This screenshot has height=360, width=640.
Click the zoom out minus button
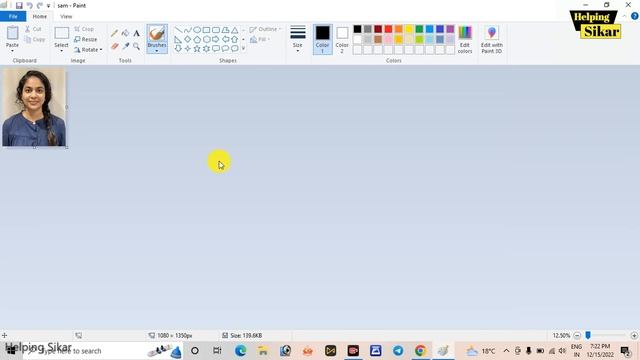(x=577, y=336)
